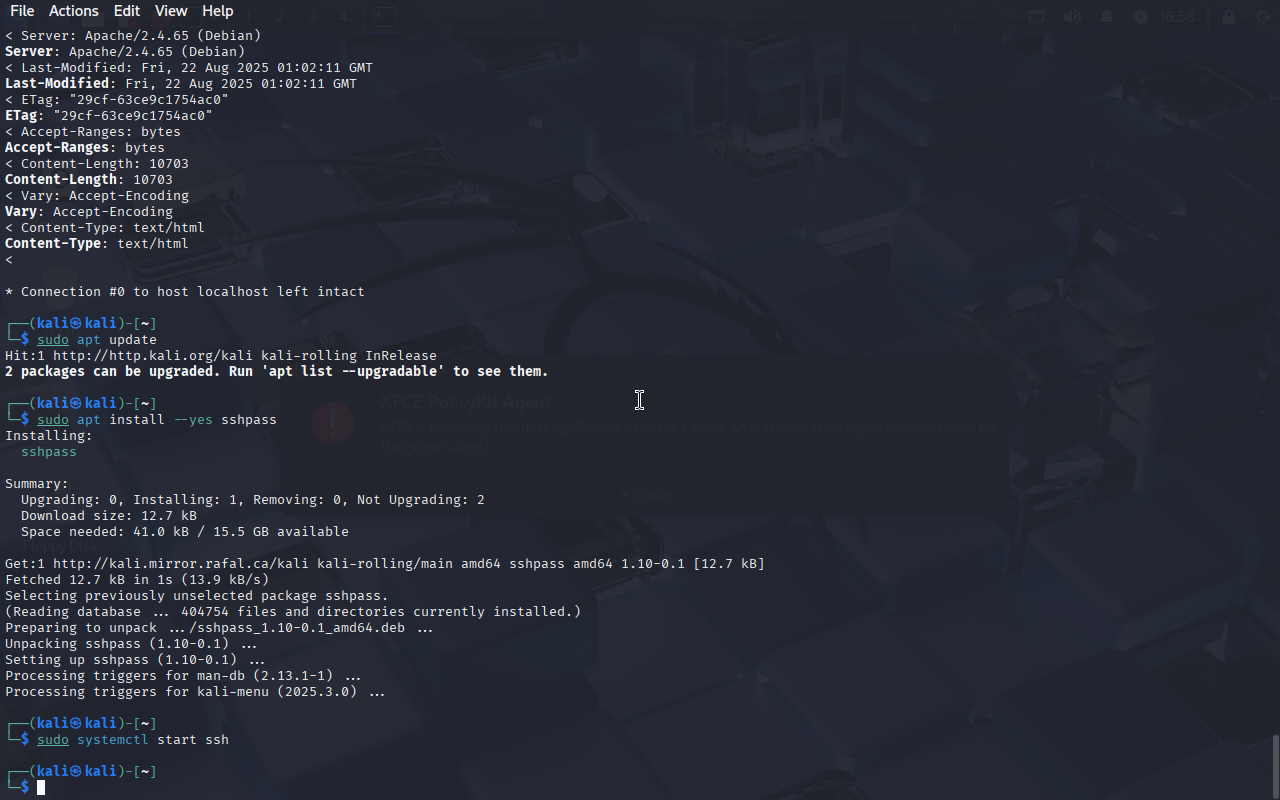Click the 'Setting up sshpass (1.10-0.1)' line

135,660
